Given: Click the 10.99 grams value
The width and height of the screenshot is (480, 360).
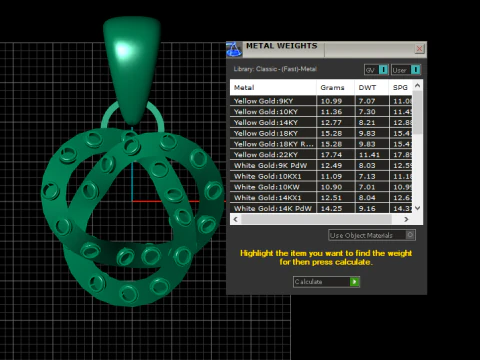Looking at the screenshot, I should click(331, 101).
